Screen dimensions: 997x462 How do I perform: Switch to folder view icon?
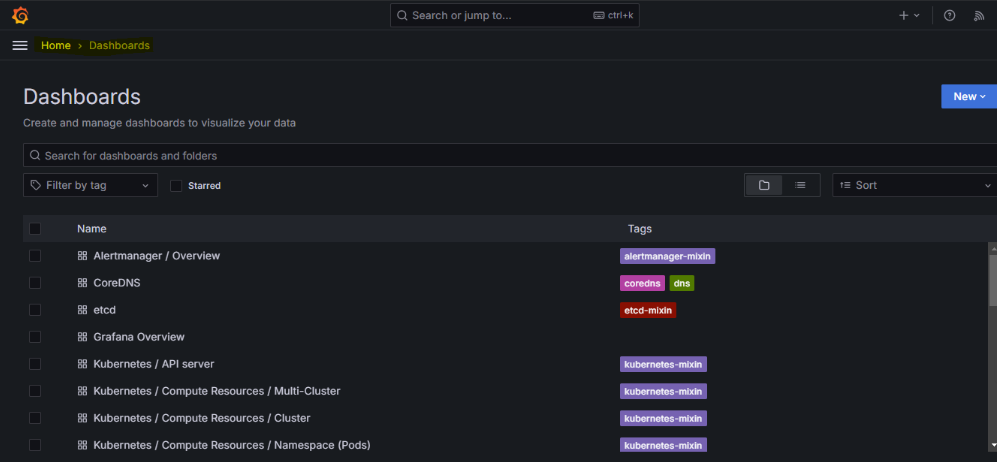point(764,185)
